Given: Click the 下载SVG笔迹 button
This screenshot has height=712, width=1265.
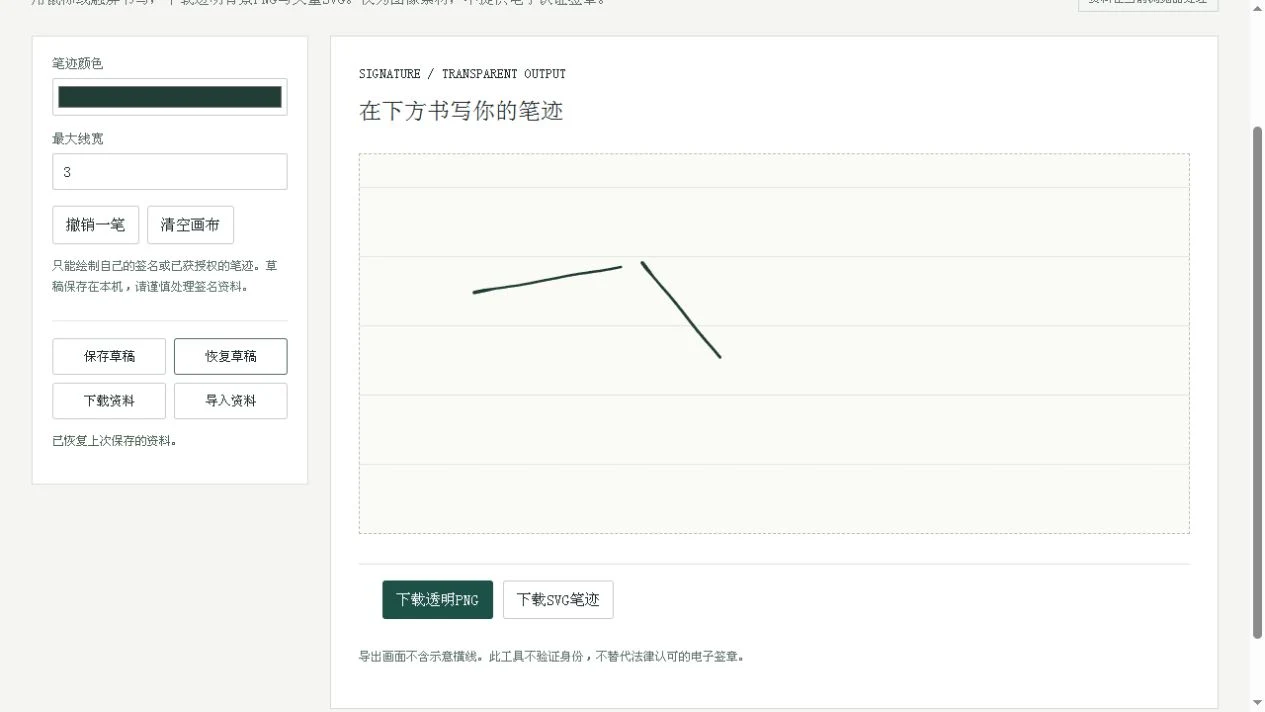Looking at the screenshot, I should point(558,600).
